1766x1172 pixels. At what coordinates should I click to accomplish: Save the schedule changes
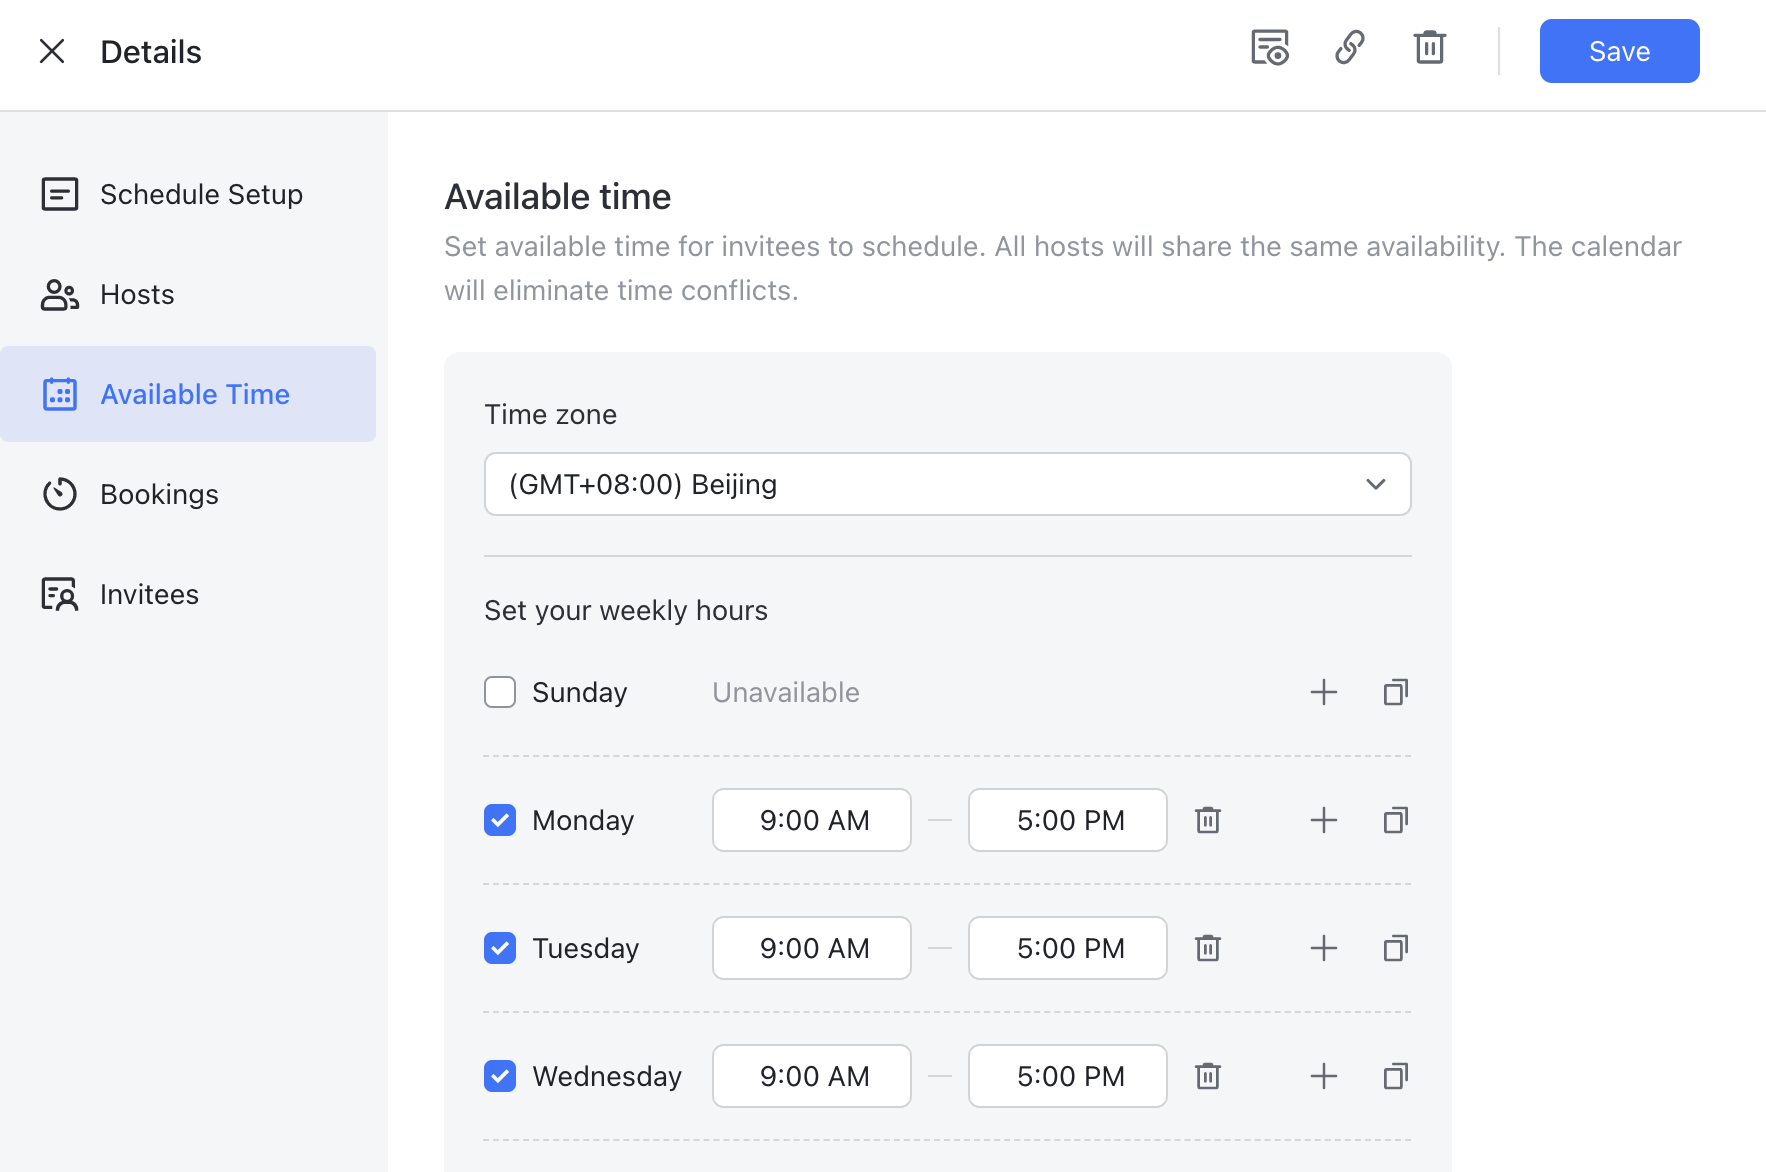point(1619,51)
